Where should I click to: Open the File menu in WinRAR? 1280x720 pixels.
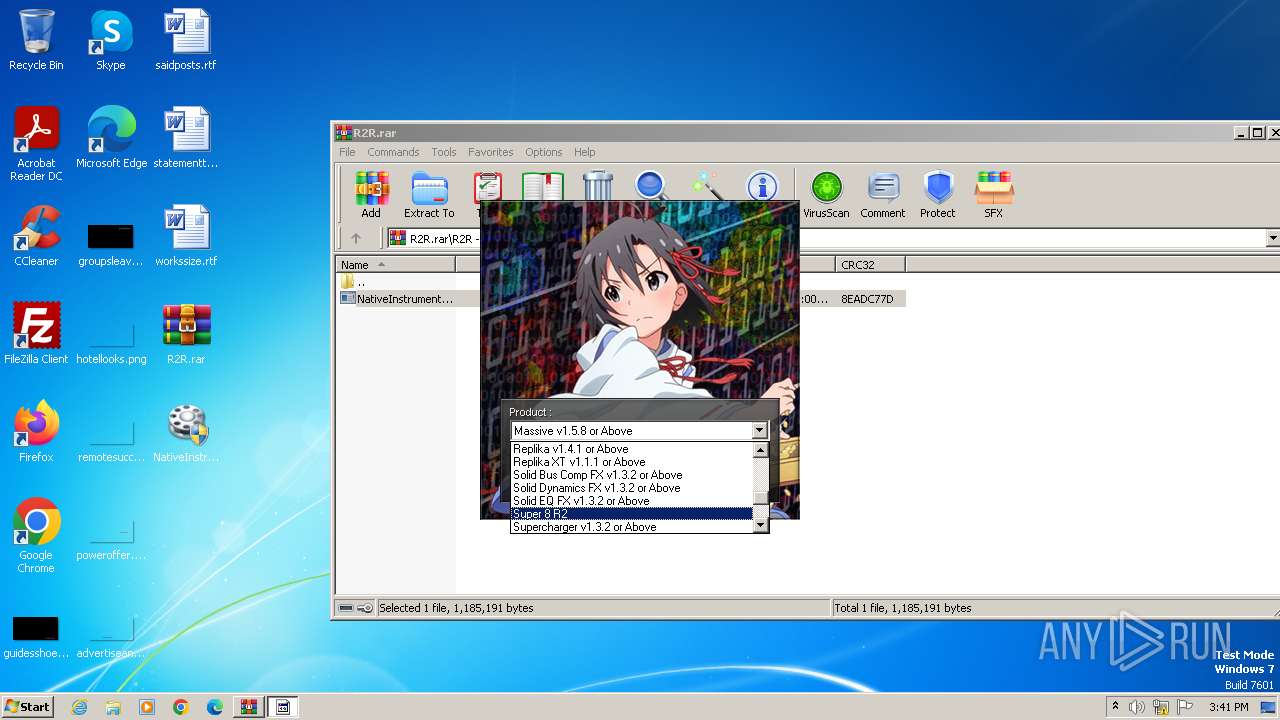(x=347, y=152)
